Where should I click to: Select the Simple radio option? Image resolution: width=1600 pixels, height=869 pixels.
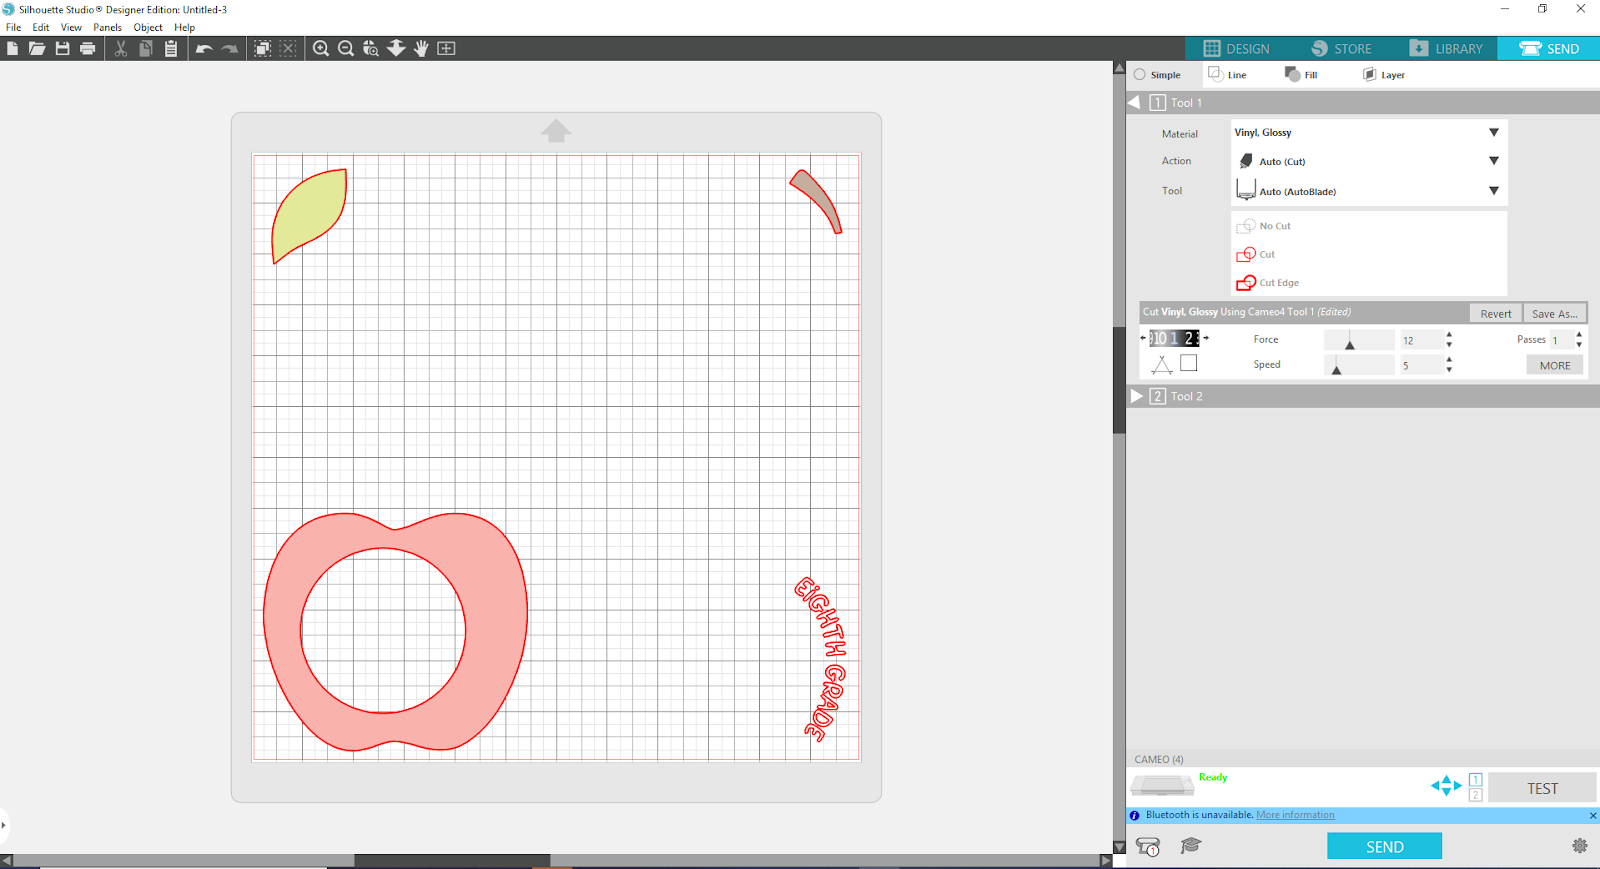click(1157, 75)
